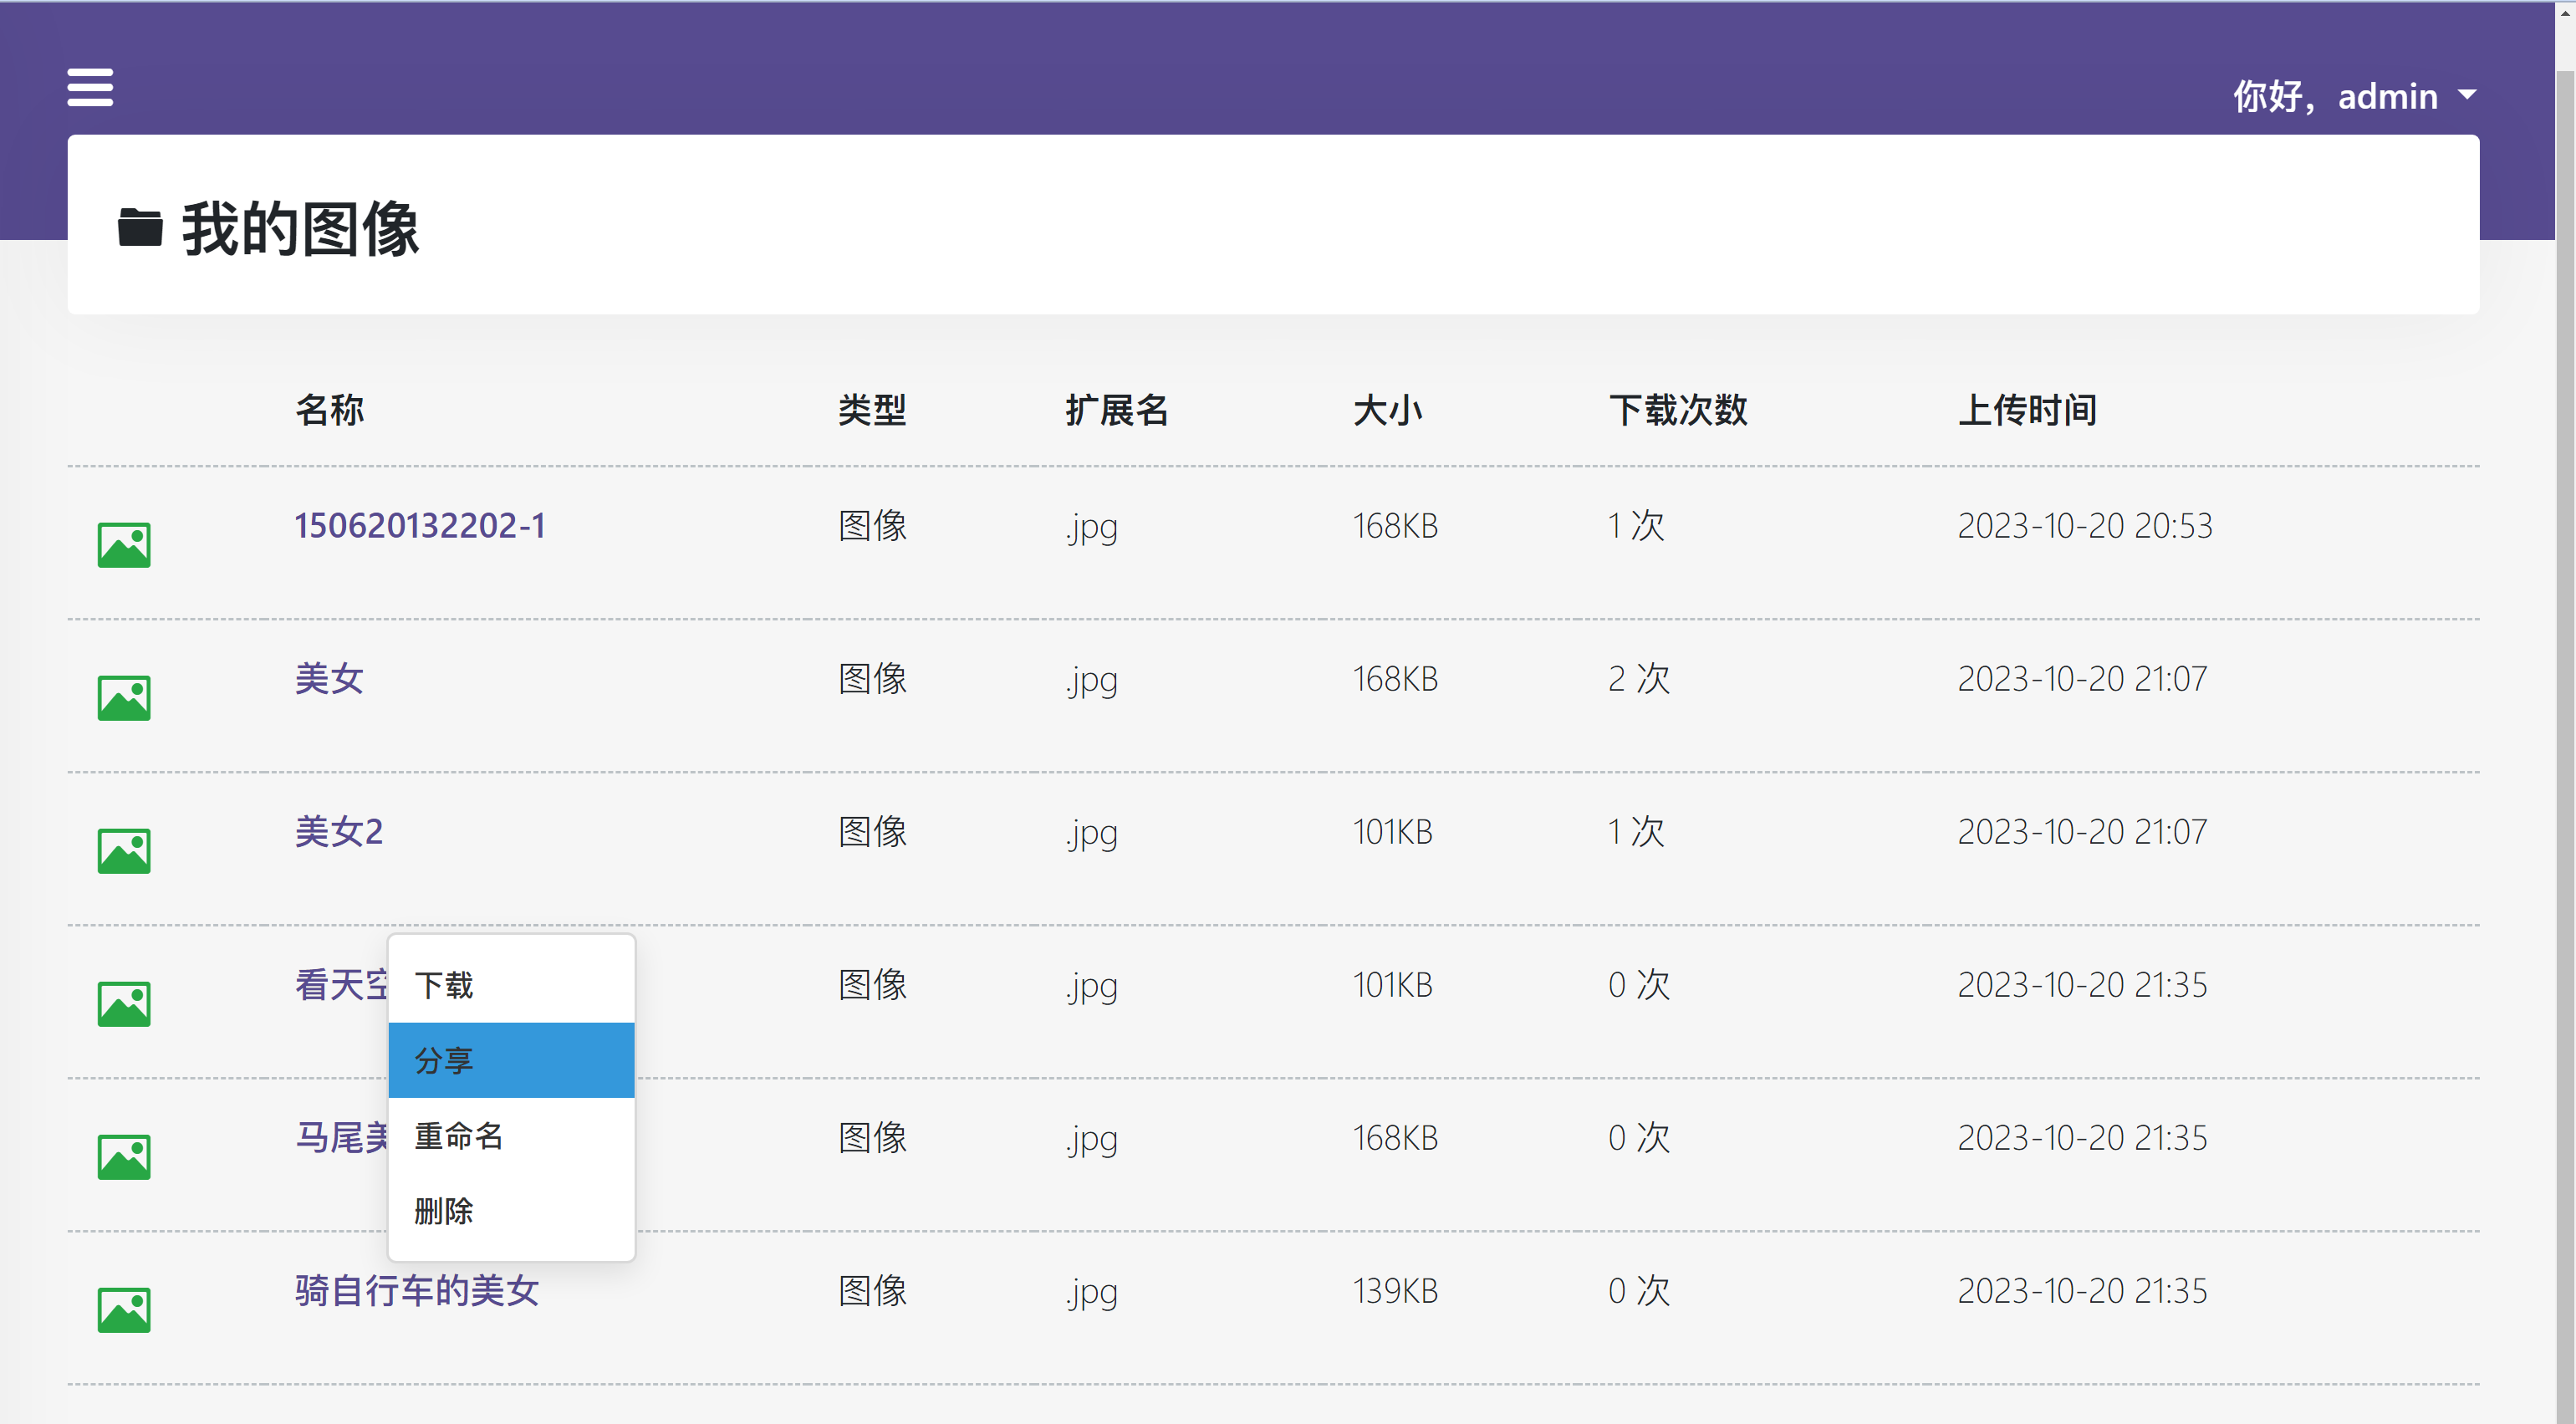Screen dimensions: 2576x1424
Task: Click the 扩展名 column header
Action: coord(1117,410)
